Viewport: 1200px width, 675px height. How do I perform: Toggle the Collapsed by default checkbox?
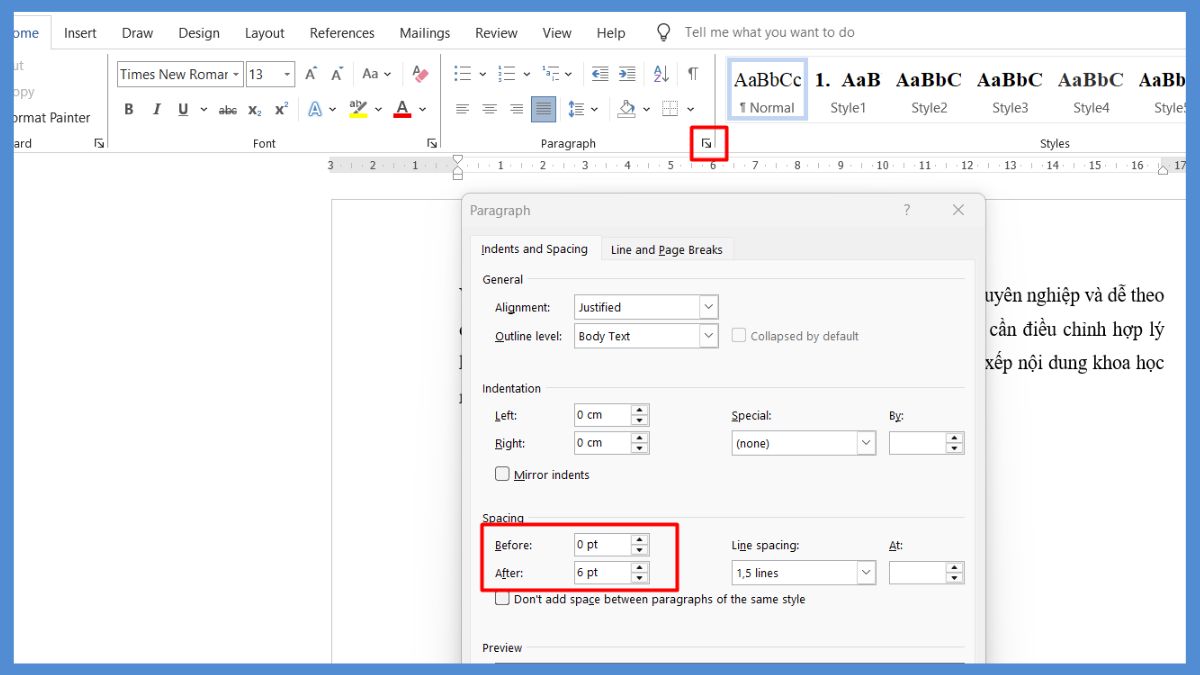point(739,336)
